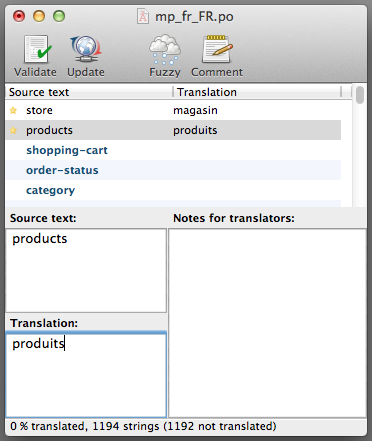The height and width of the screenshot is (441, 372).
Task: Sort by the Translation column header
Action: point(257,92)
